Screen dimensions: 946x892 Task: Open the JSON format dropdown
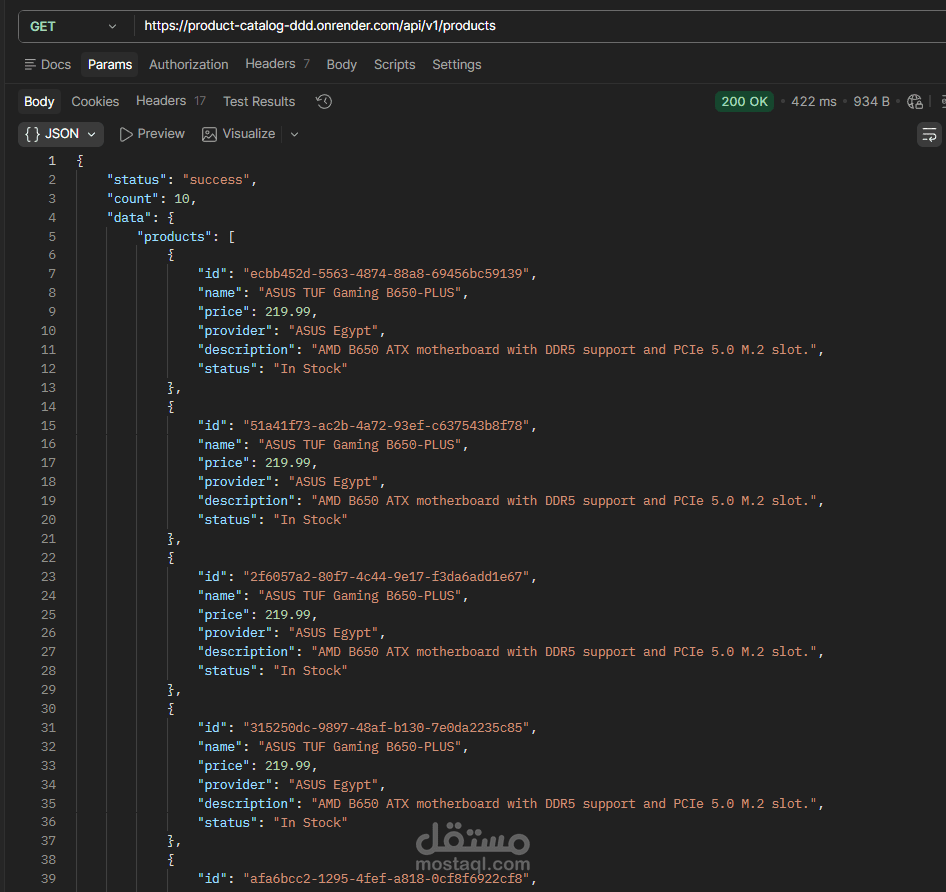(x=61, y=134)
